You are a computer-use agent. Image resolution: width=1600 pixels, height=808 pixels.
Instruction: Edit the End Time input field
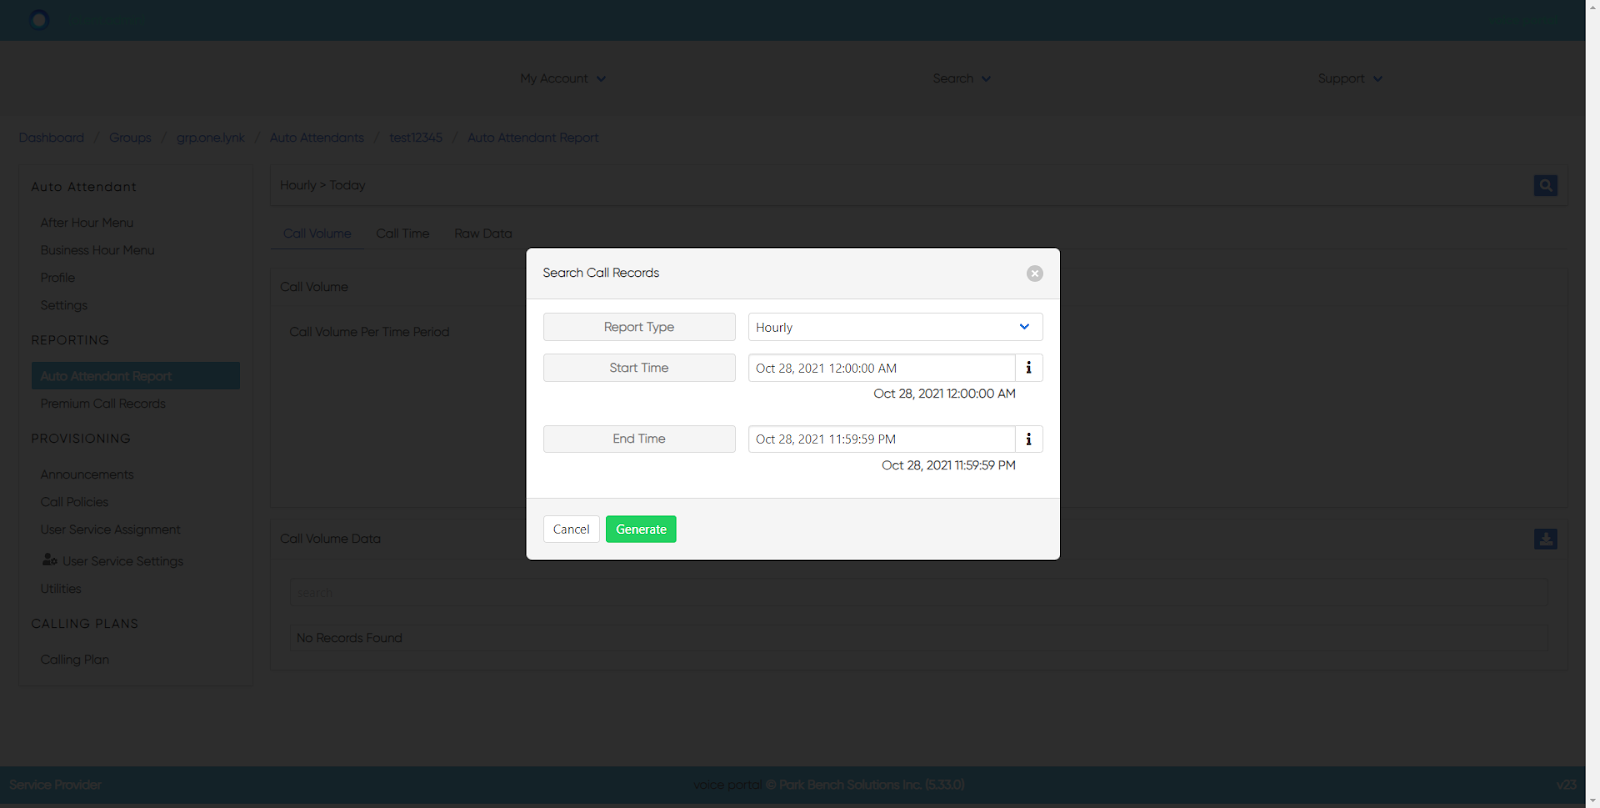(x=881, y=439)
